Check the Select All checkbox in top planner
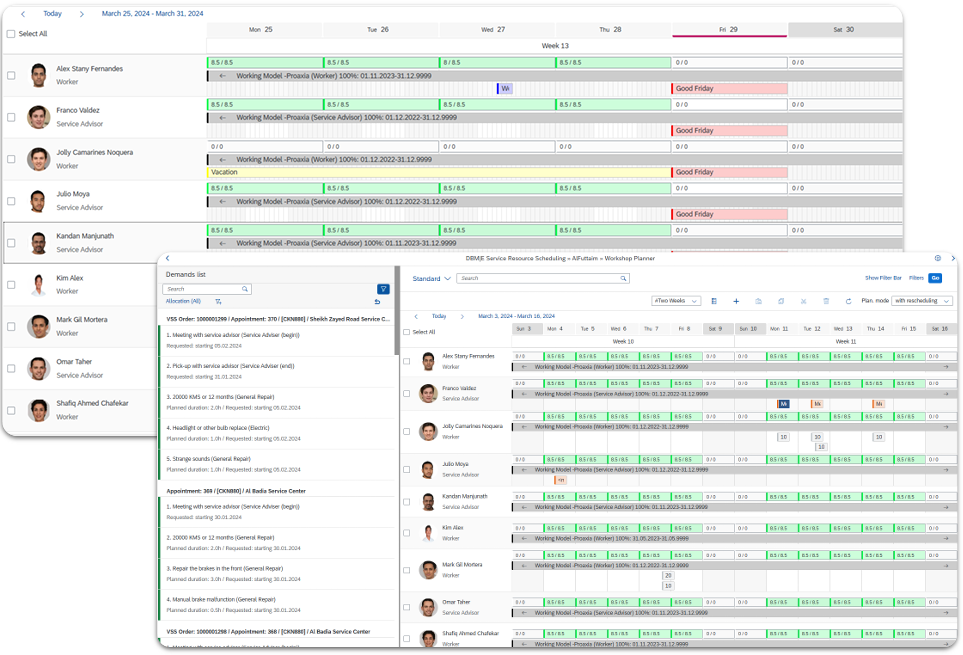 (x=11, y=34)
